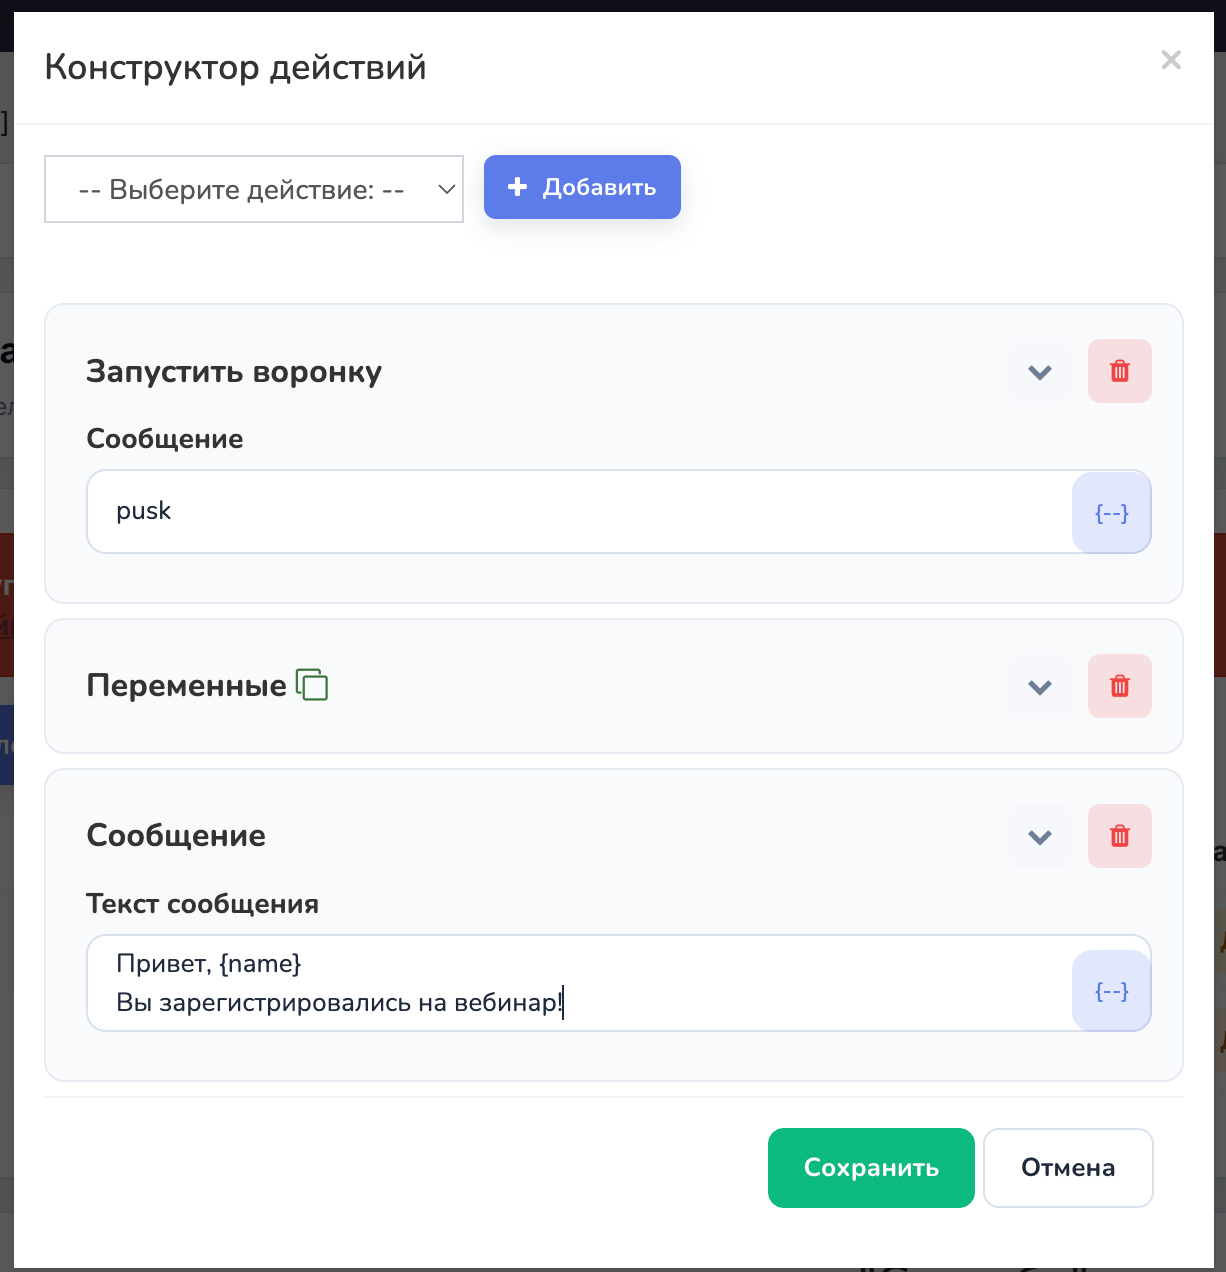1226x1272 pixels.
Task: Delete the Переменные action block
Action: point(1120,686)
